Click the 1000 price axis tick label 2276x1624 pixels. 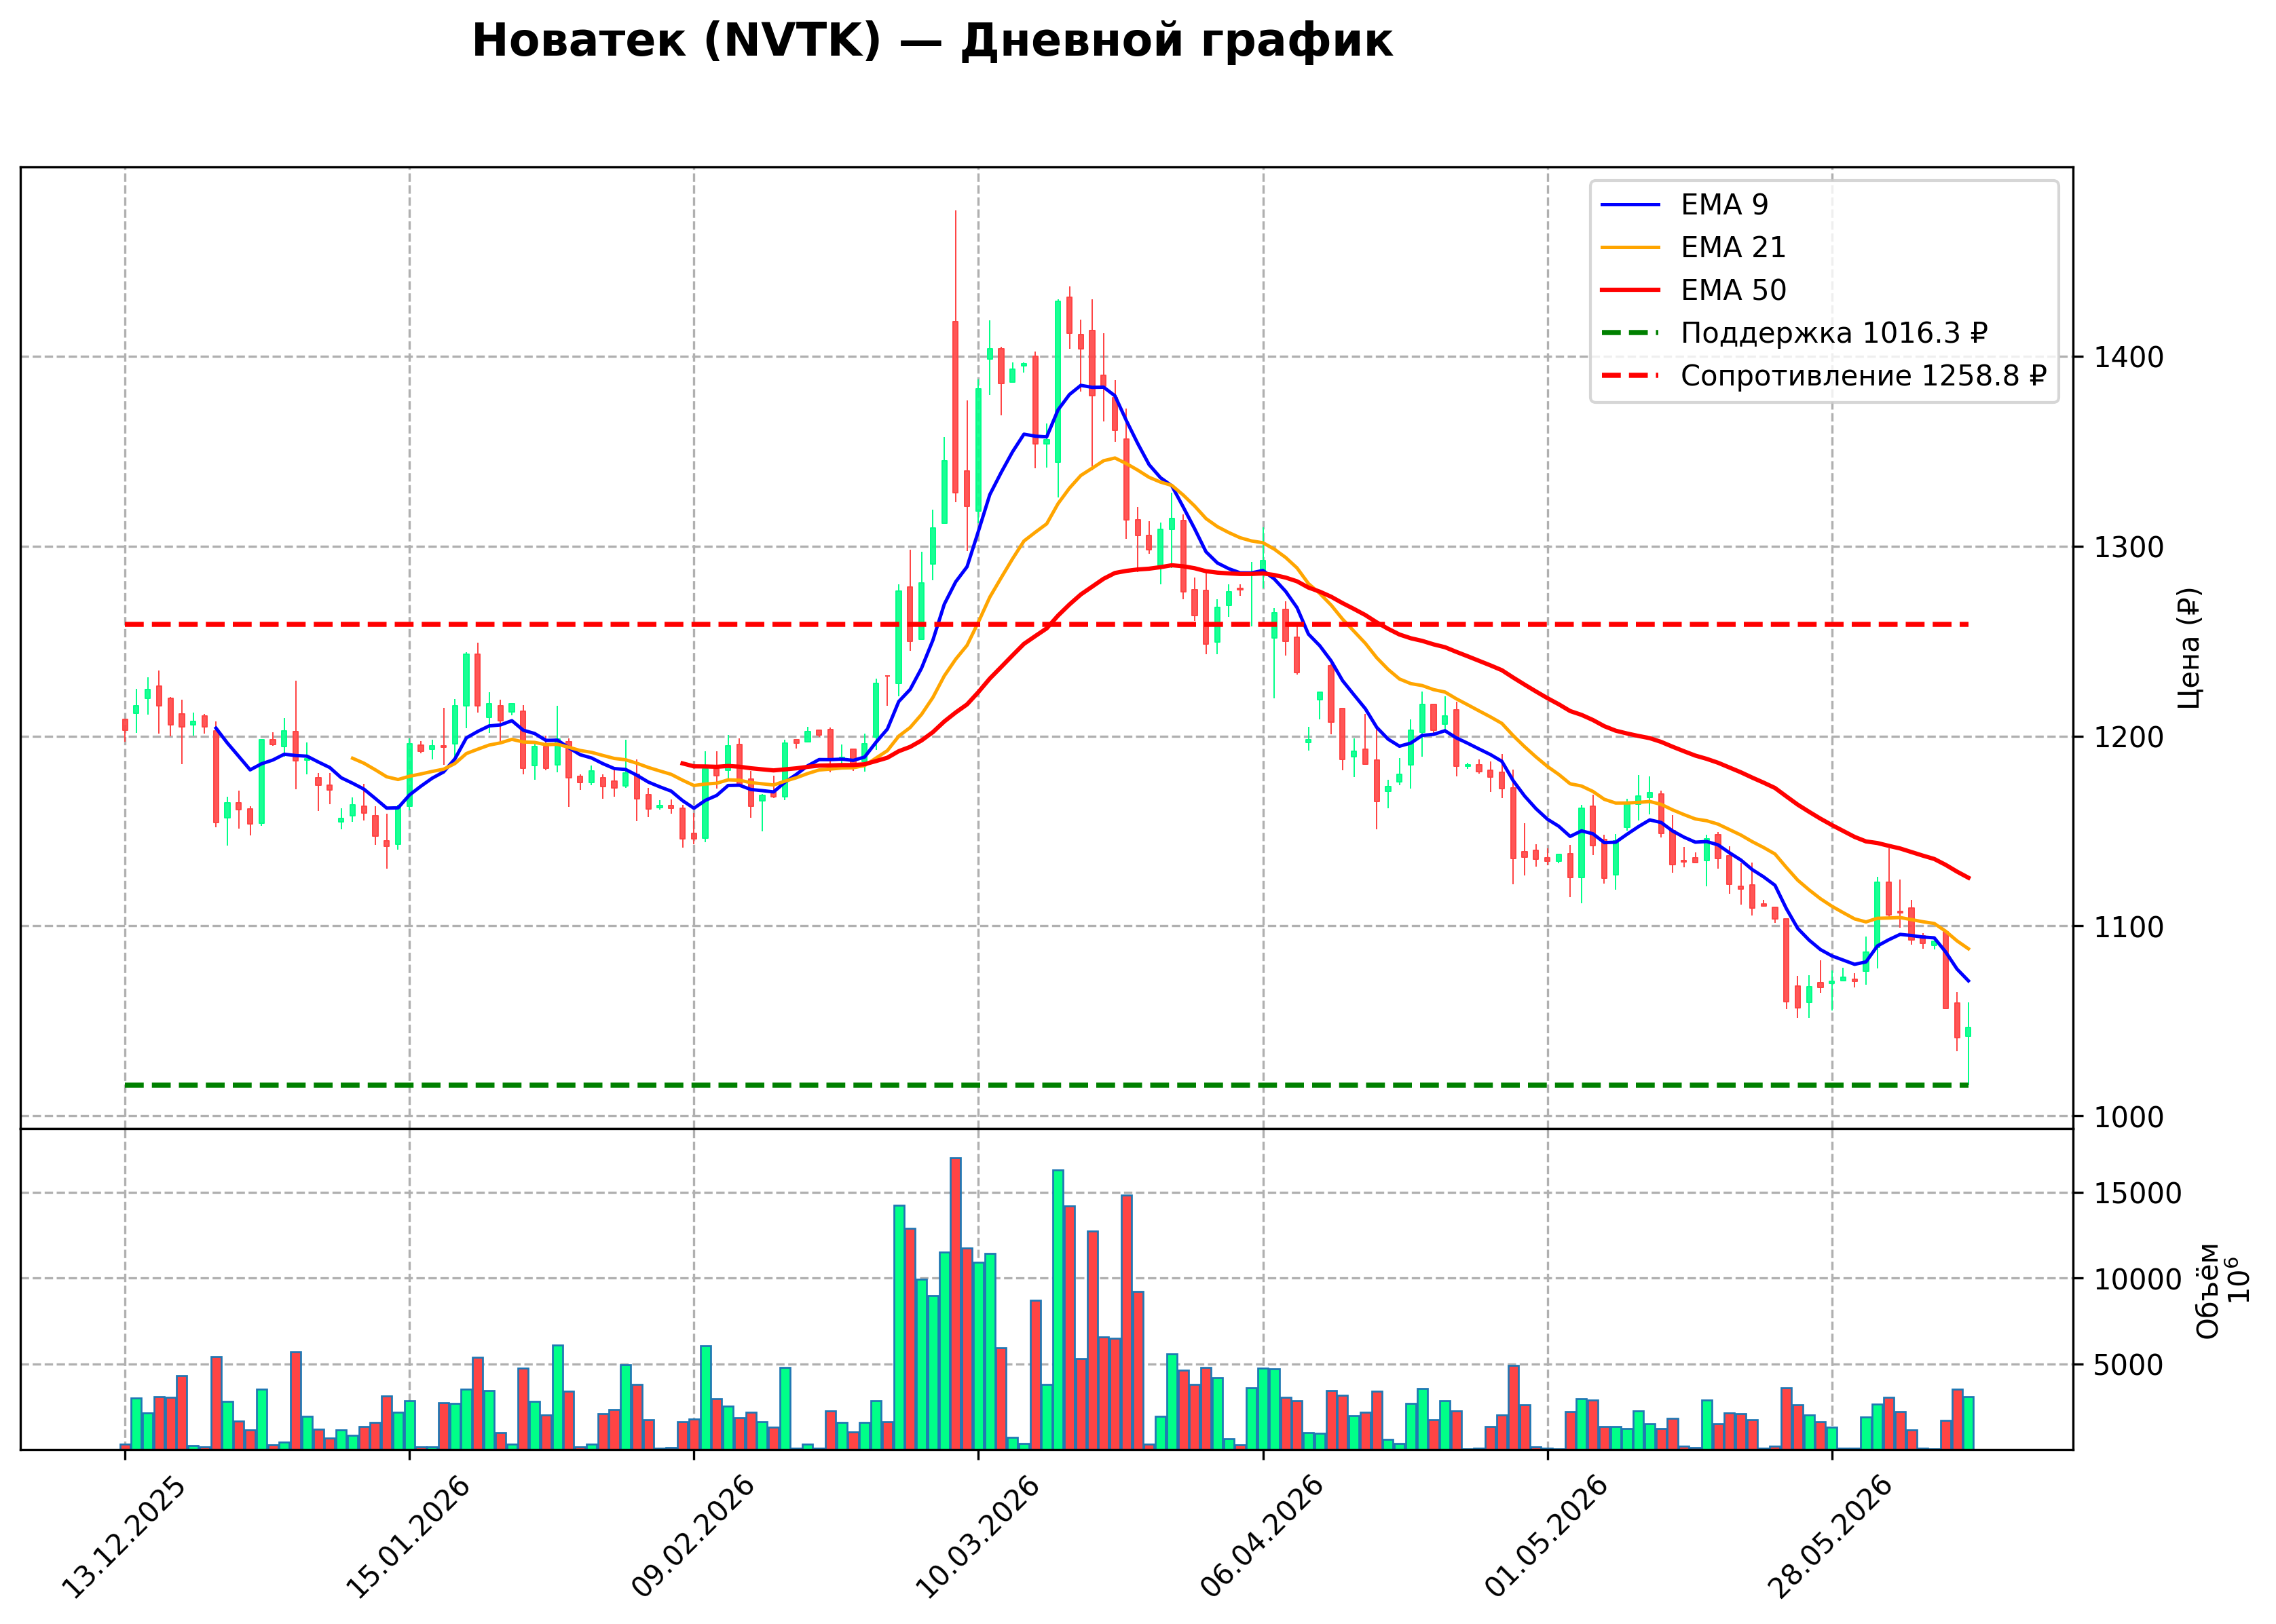pyautogui.click(x=2128, y=1117)
